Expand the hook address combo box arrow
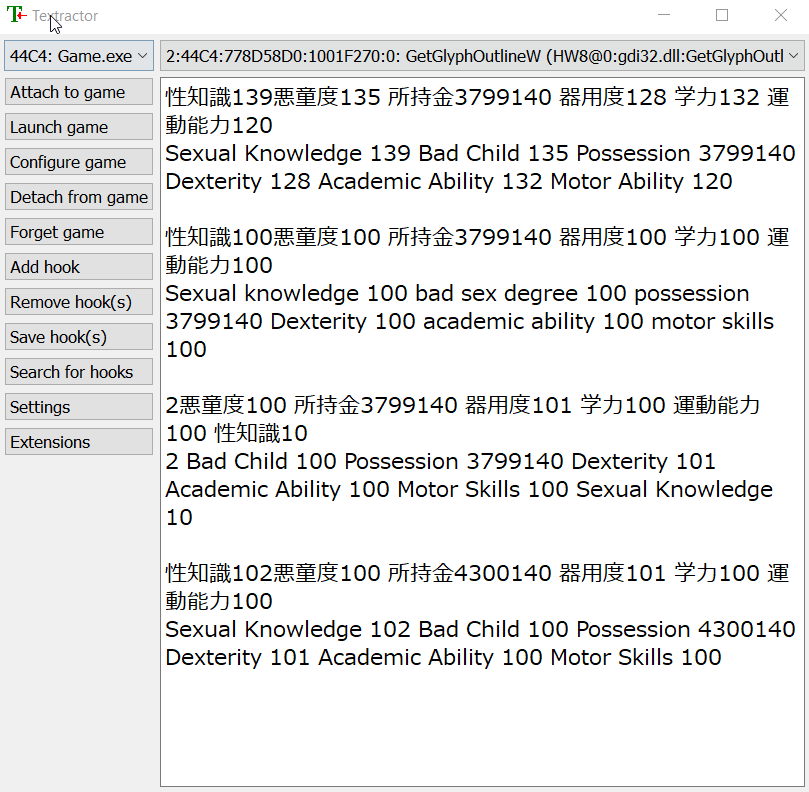 [x=795, y=57]
